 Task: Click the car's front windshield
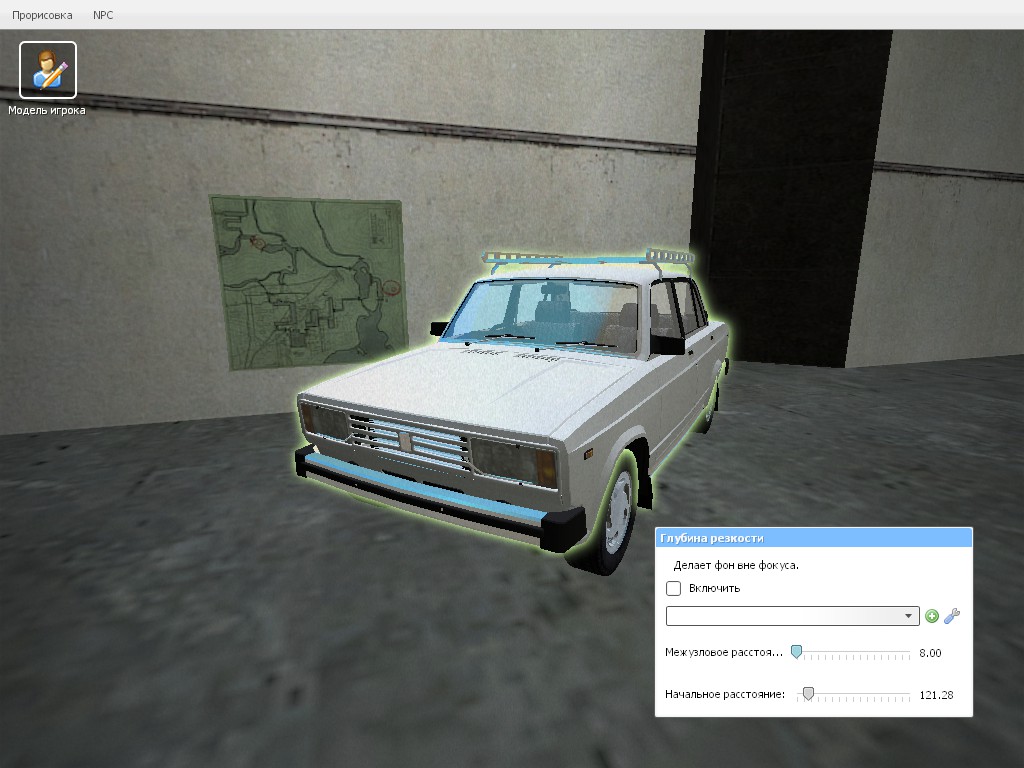point(542,315)
